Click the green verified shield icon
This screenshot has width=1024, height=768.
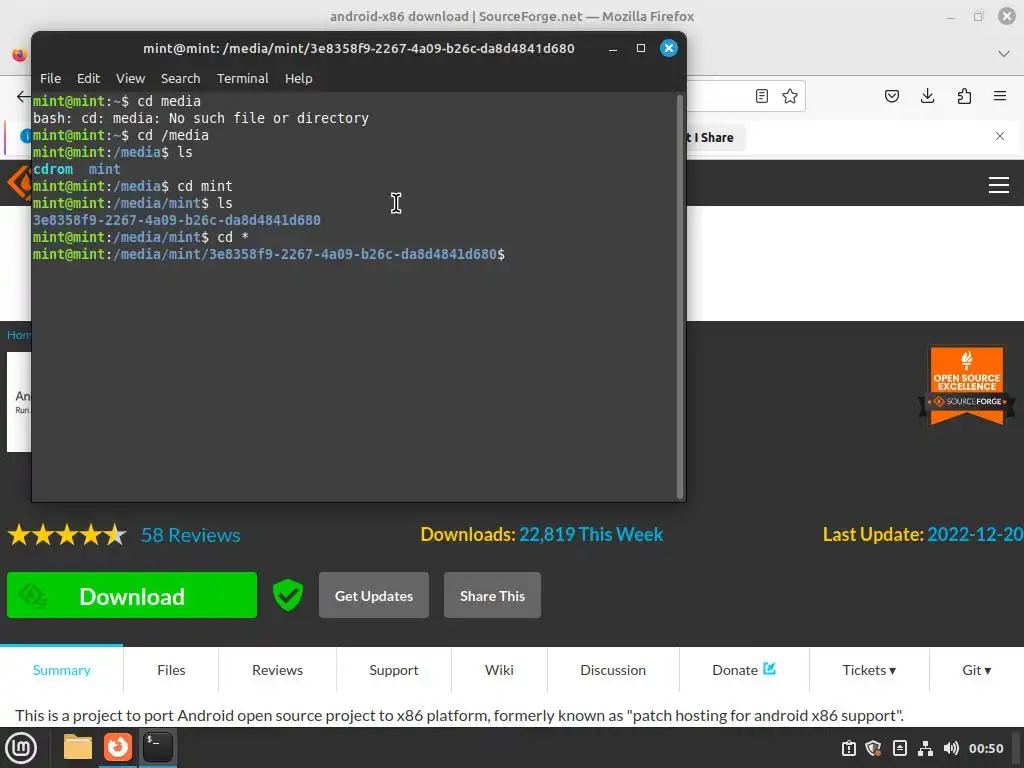pos(287,595)
